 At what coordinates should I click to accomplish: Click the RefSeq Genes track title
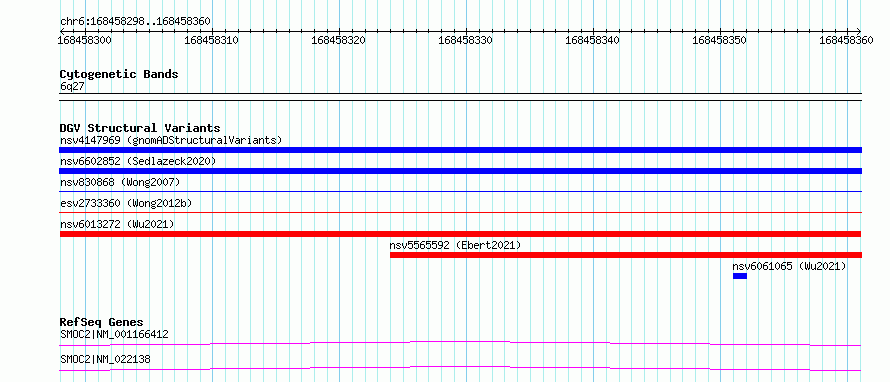tap(102, 322)
